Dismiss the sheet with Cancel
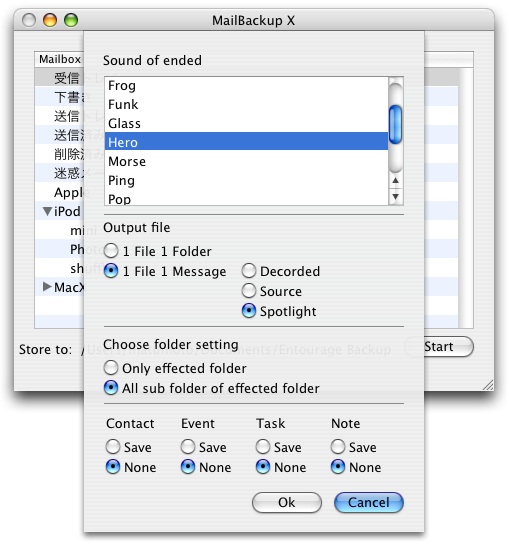 [368, 502]
